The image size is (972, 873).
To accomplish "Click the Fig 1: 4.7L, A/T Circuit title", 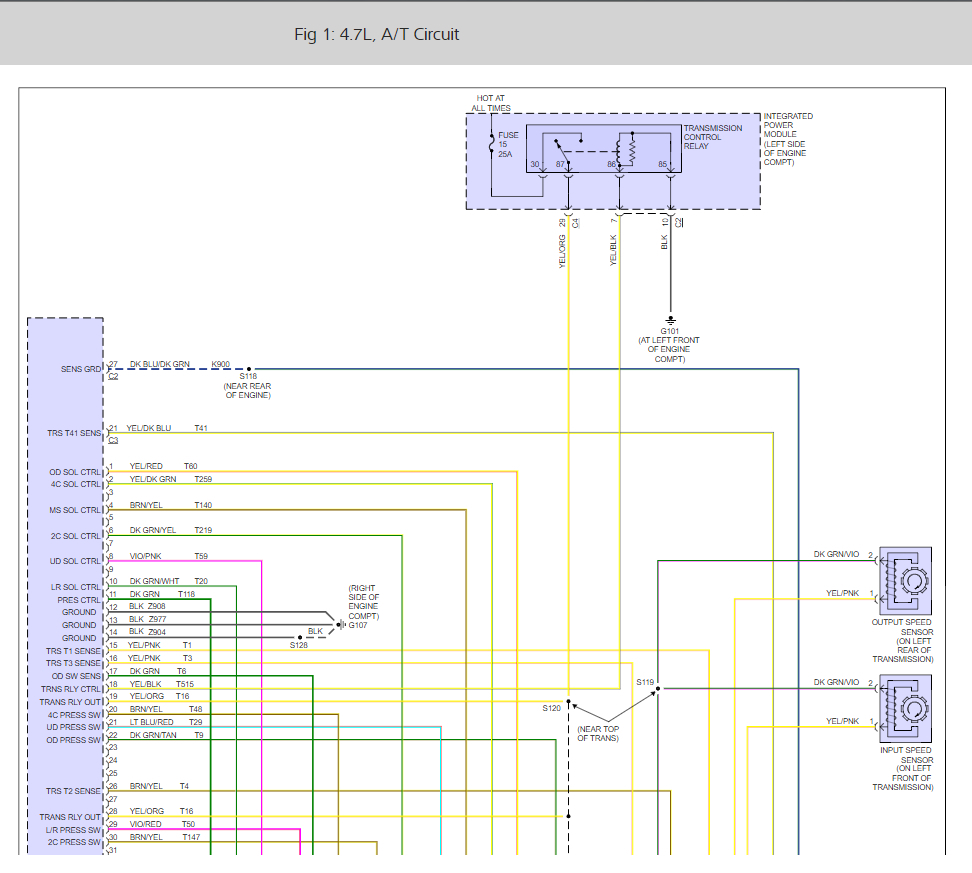I will tap(377, 34).
